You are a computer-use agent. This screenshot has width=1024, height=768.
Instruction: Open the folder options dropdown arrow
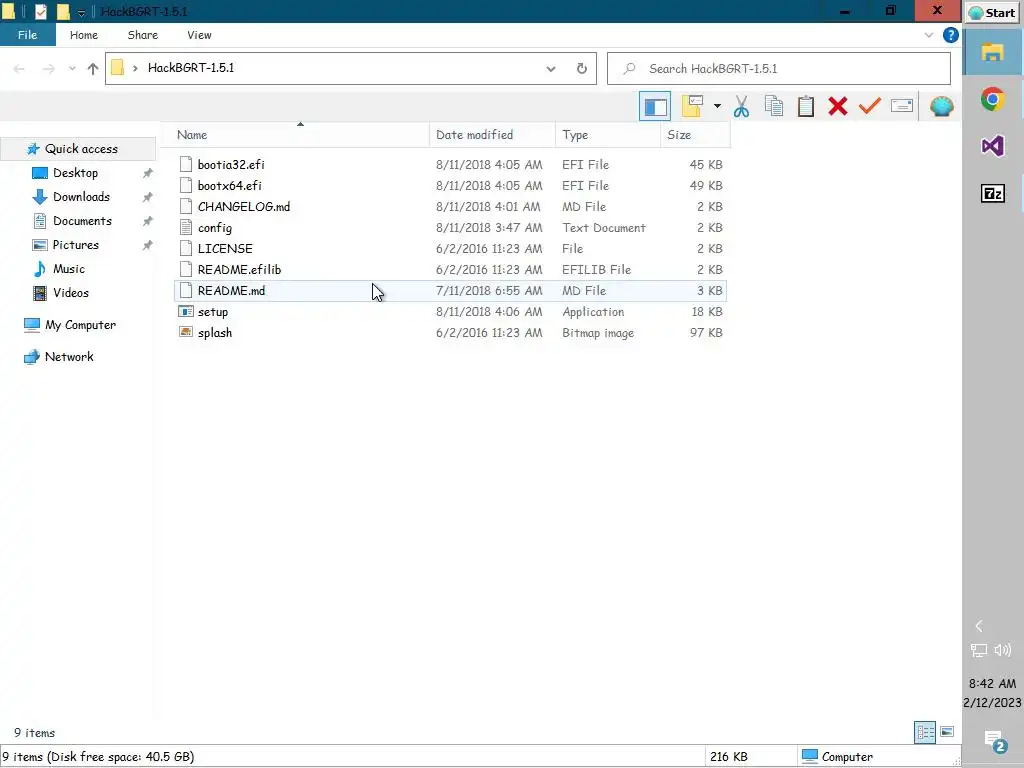[717, 106]
